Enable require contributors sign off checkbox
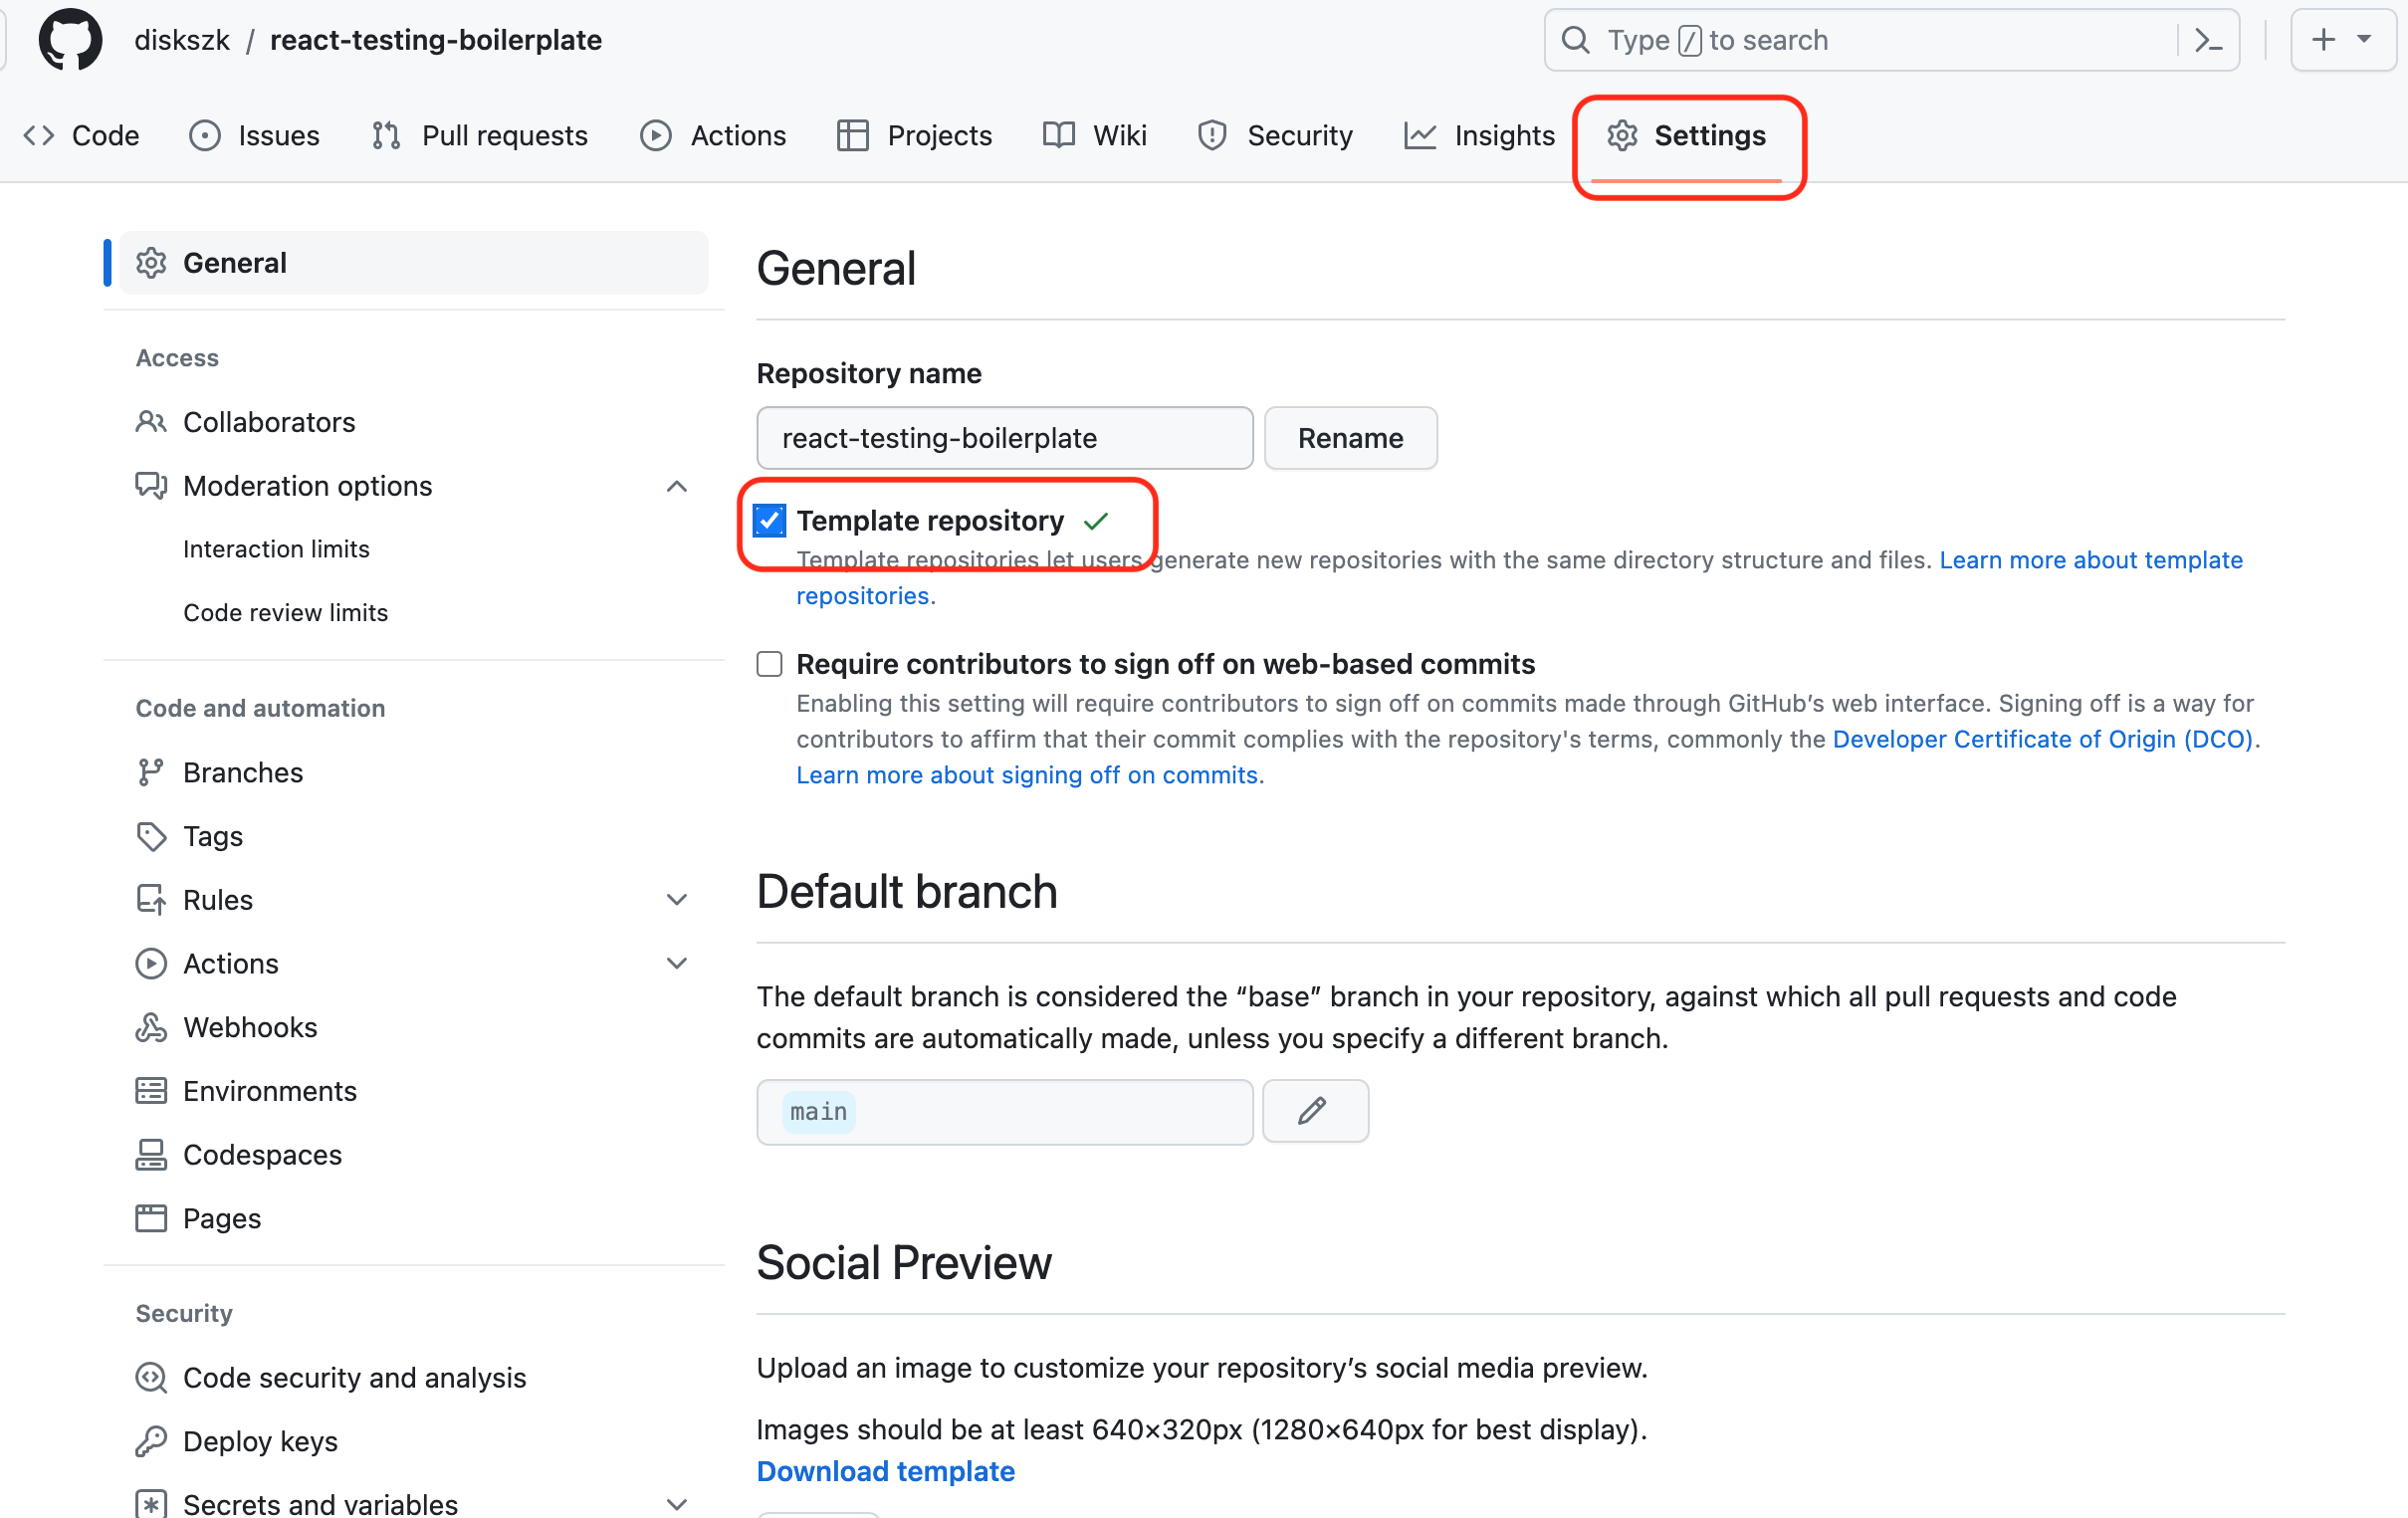This screenshot has width=2408, height=1518. point(769,664)
